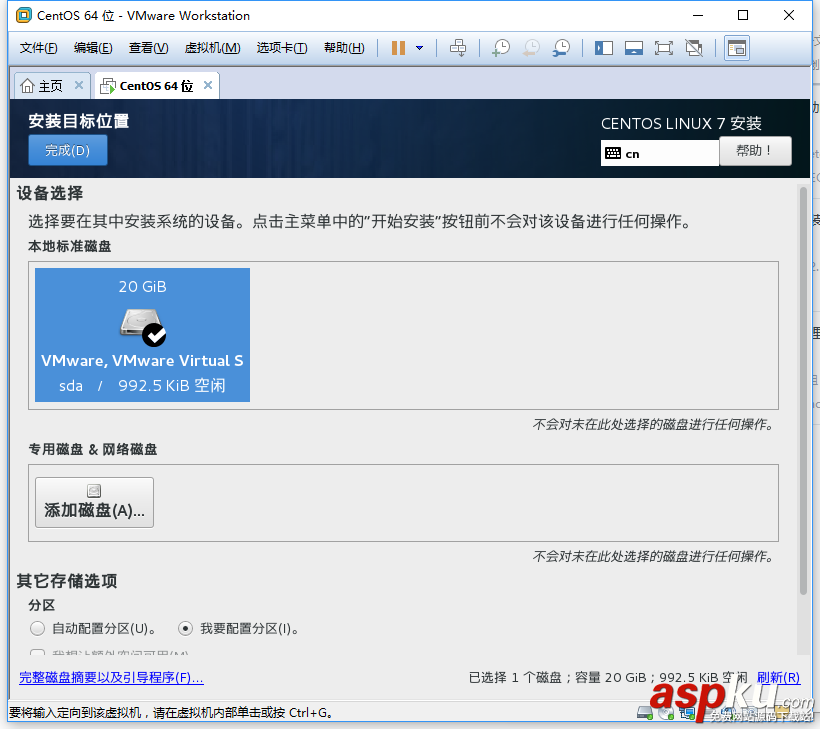Select 我要配置分区(I) radio button
This screenshot has width=820, height=729.
point(185,628)
